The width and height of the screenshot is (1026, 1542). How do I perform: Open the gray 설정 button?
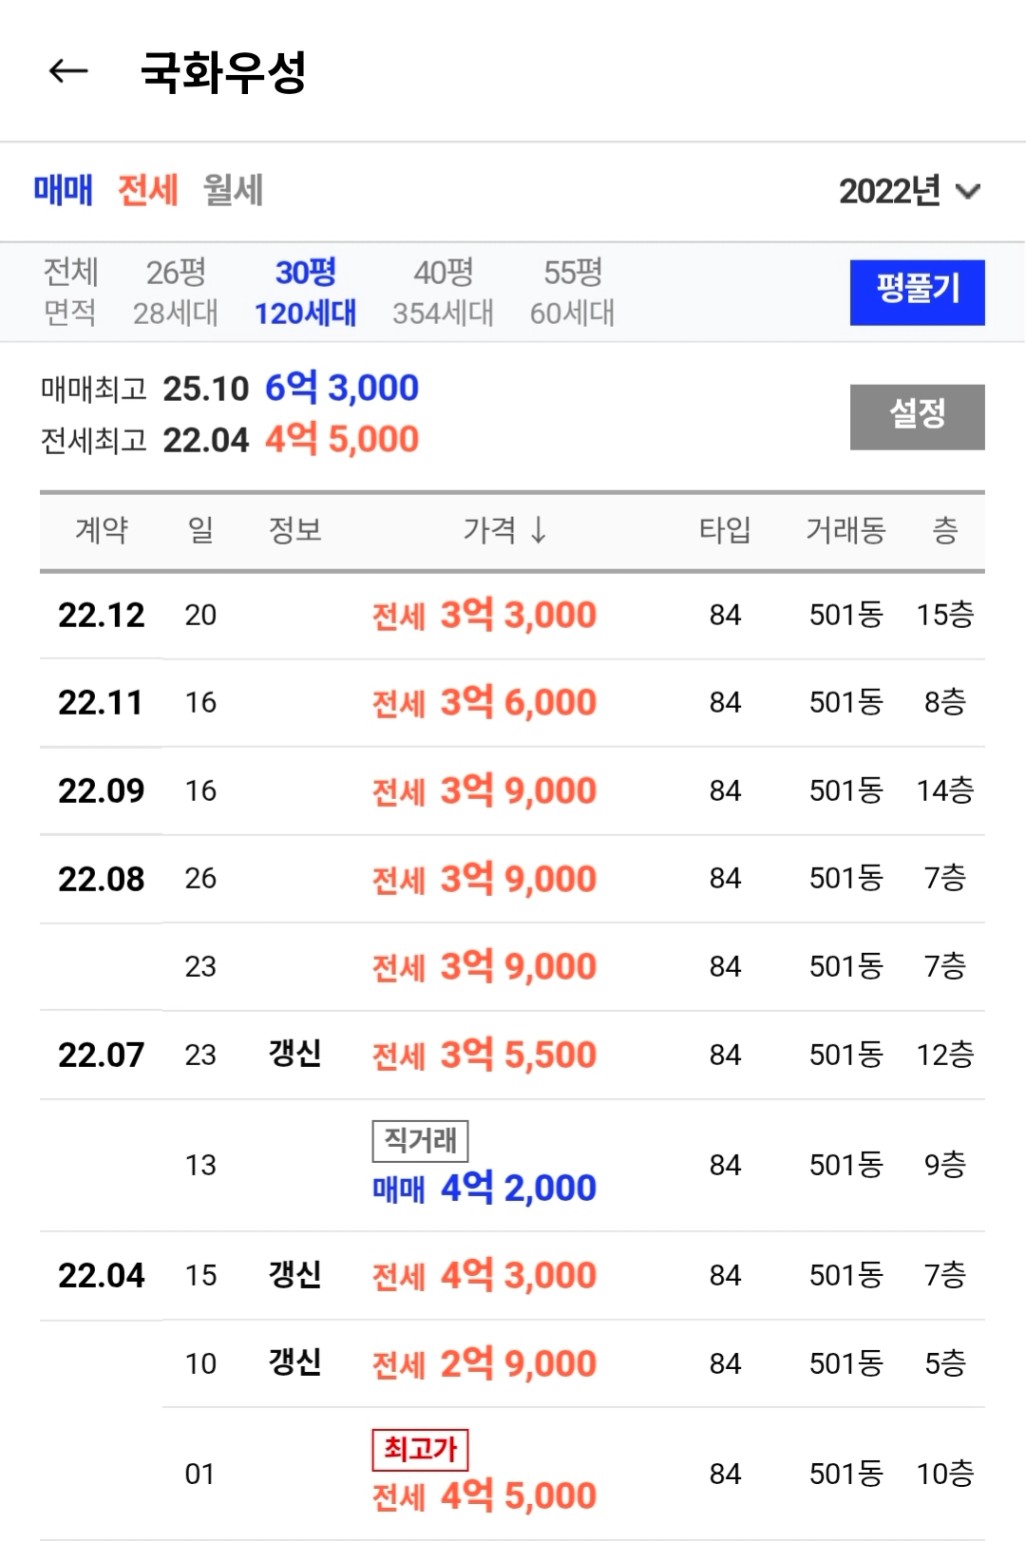917,416
